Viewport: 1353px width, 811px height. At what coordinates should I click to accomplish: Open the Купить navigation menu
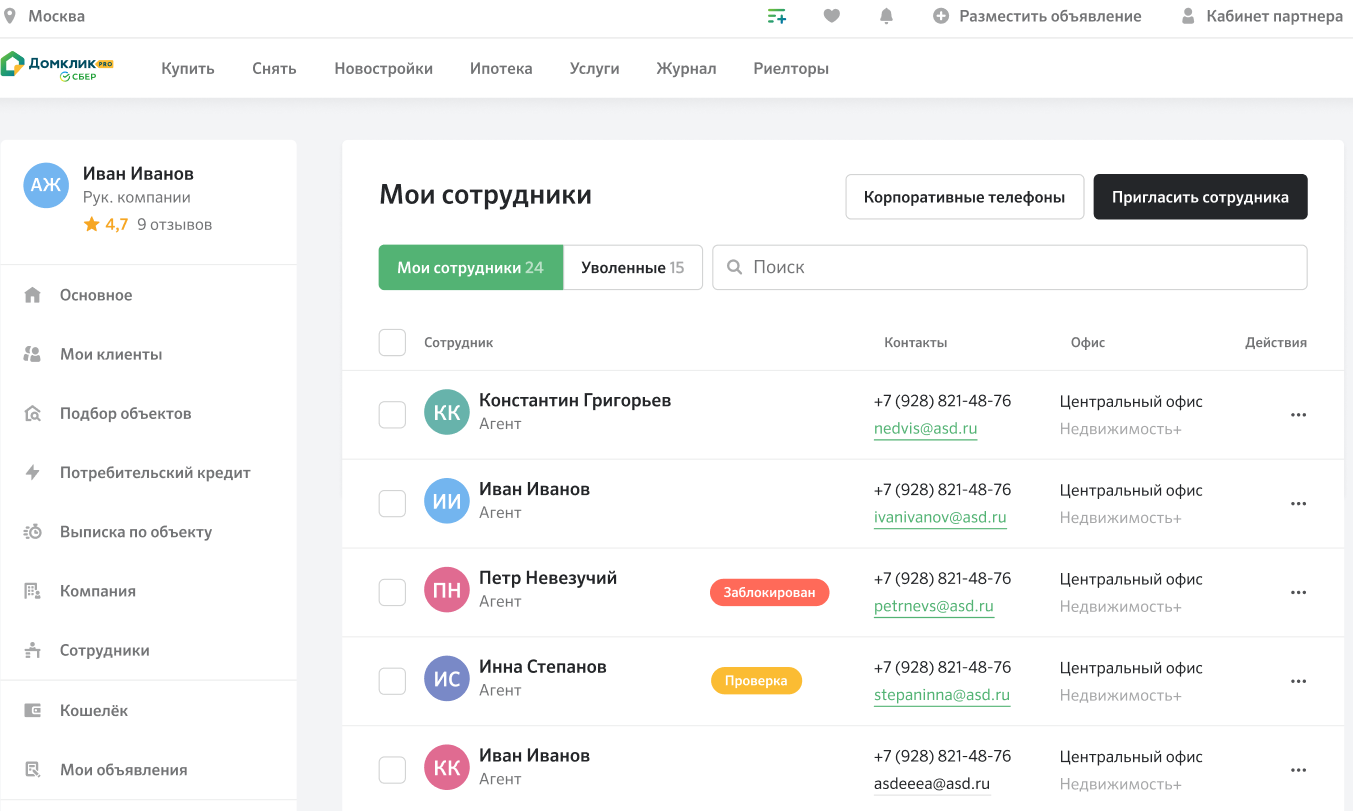[x=188, y=69]
